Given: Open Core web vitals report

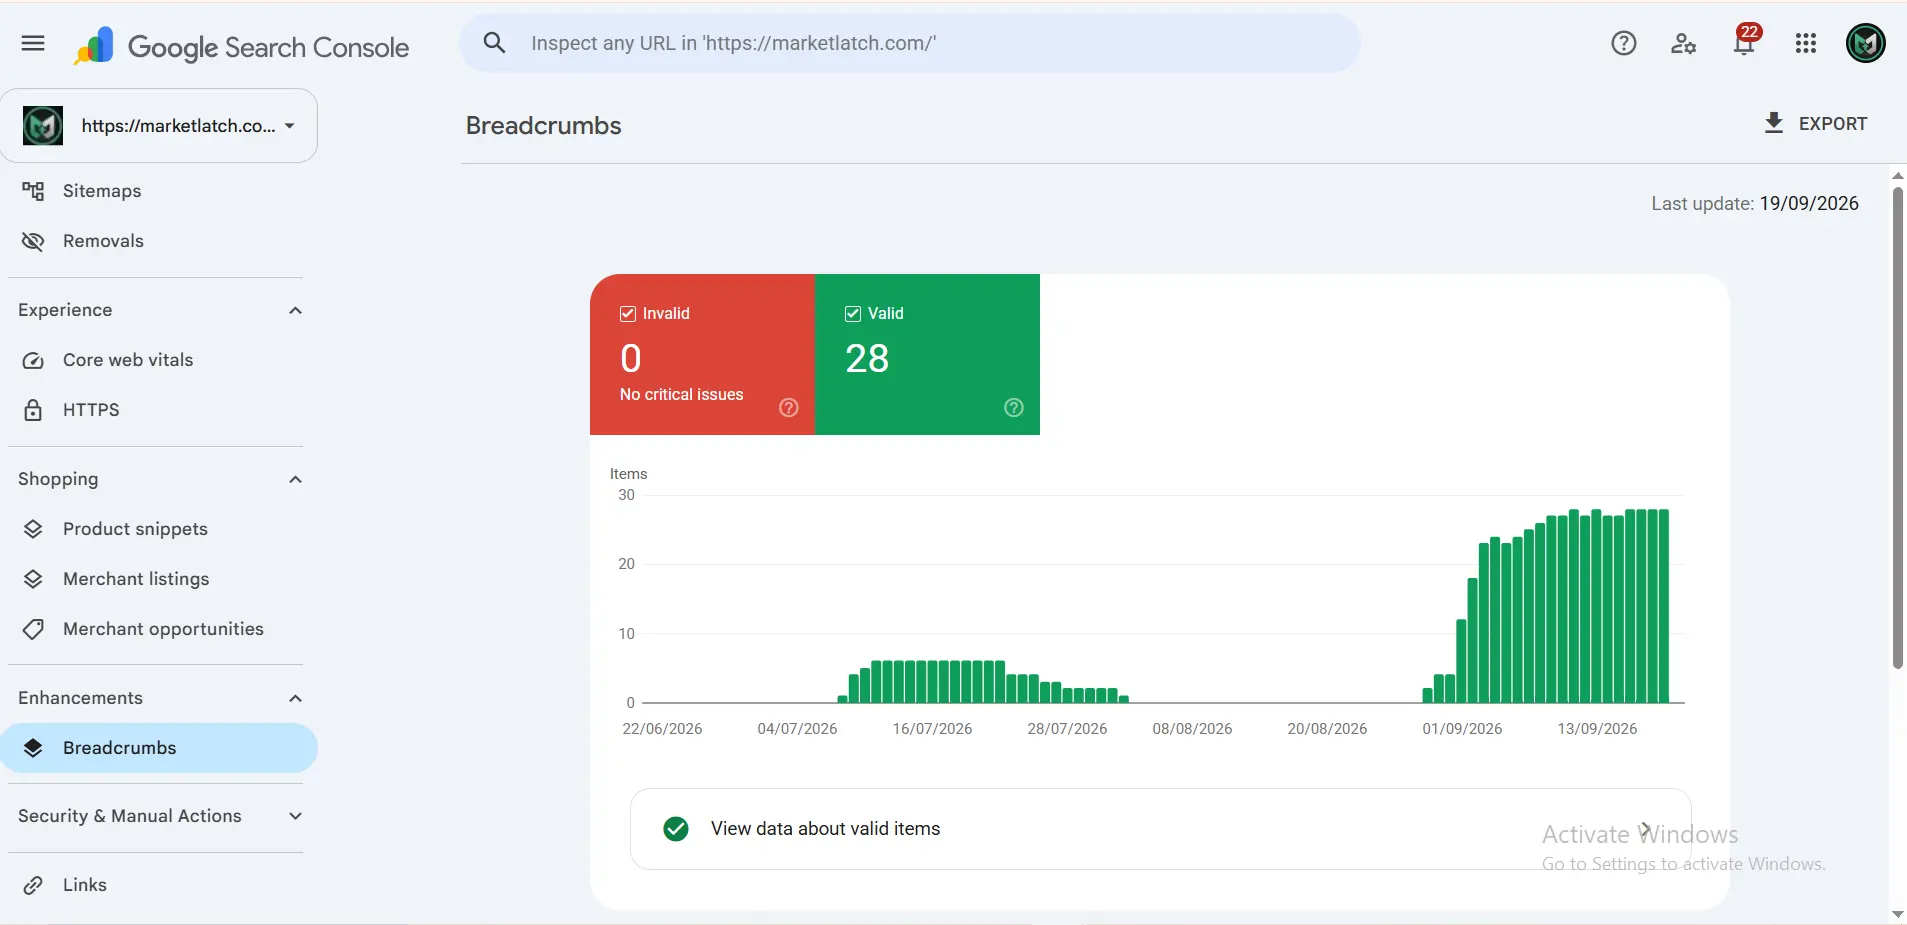Looking at the screenshot, I should [159, 360].
